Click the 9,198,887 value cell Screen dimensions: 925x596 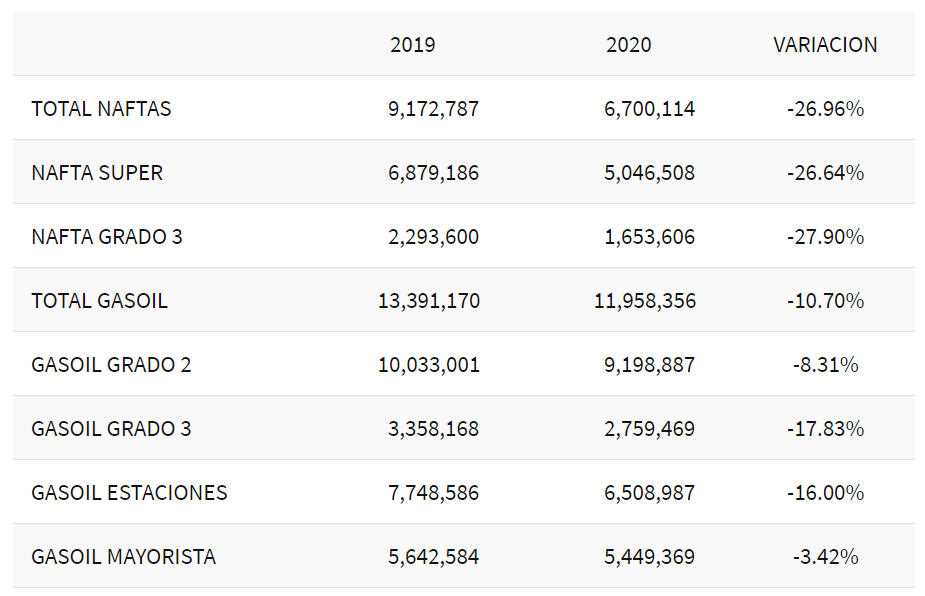coord(649,365)
